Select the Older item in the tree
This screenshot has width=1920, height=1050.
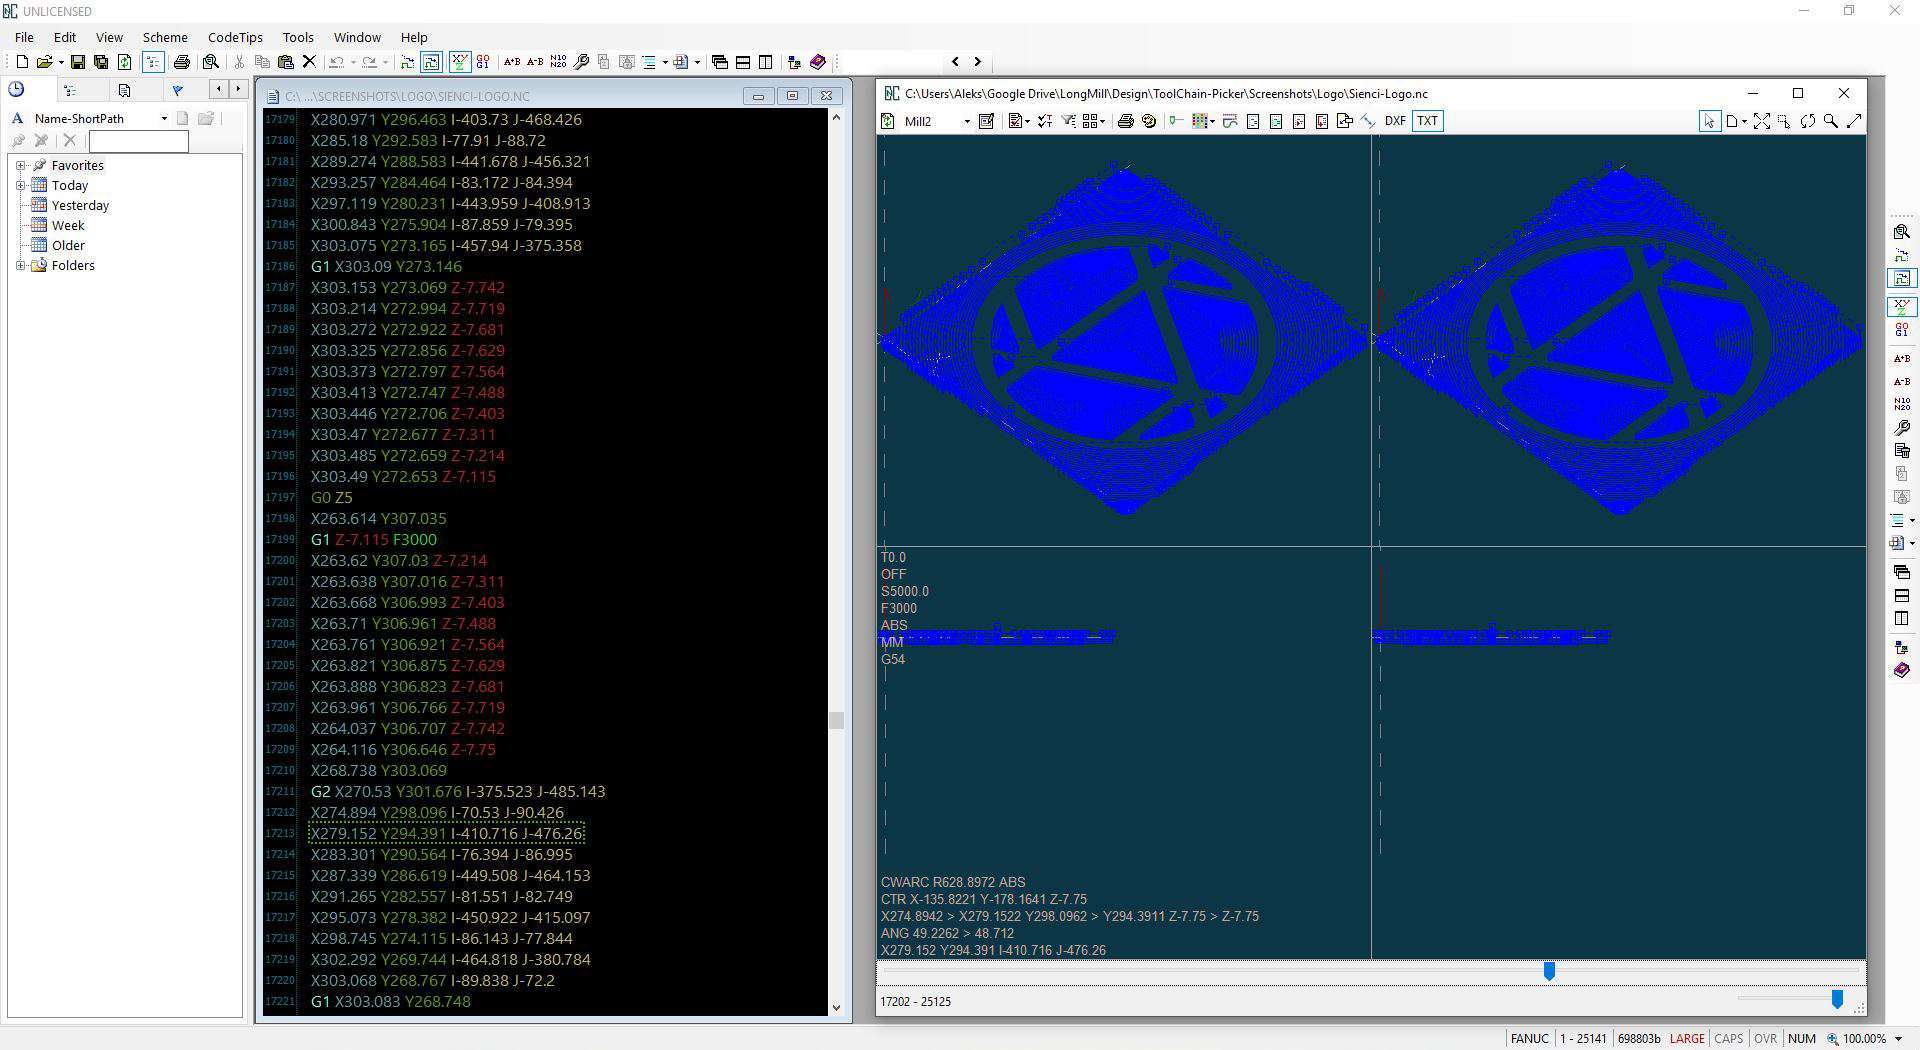point(68,245)
